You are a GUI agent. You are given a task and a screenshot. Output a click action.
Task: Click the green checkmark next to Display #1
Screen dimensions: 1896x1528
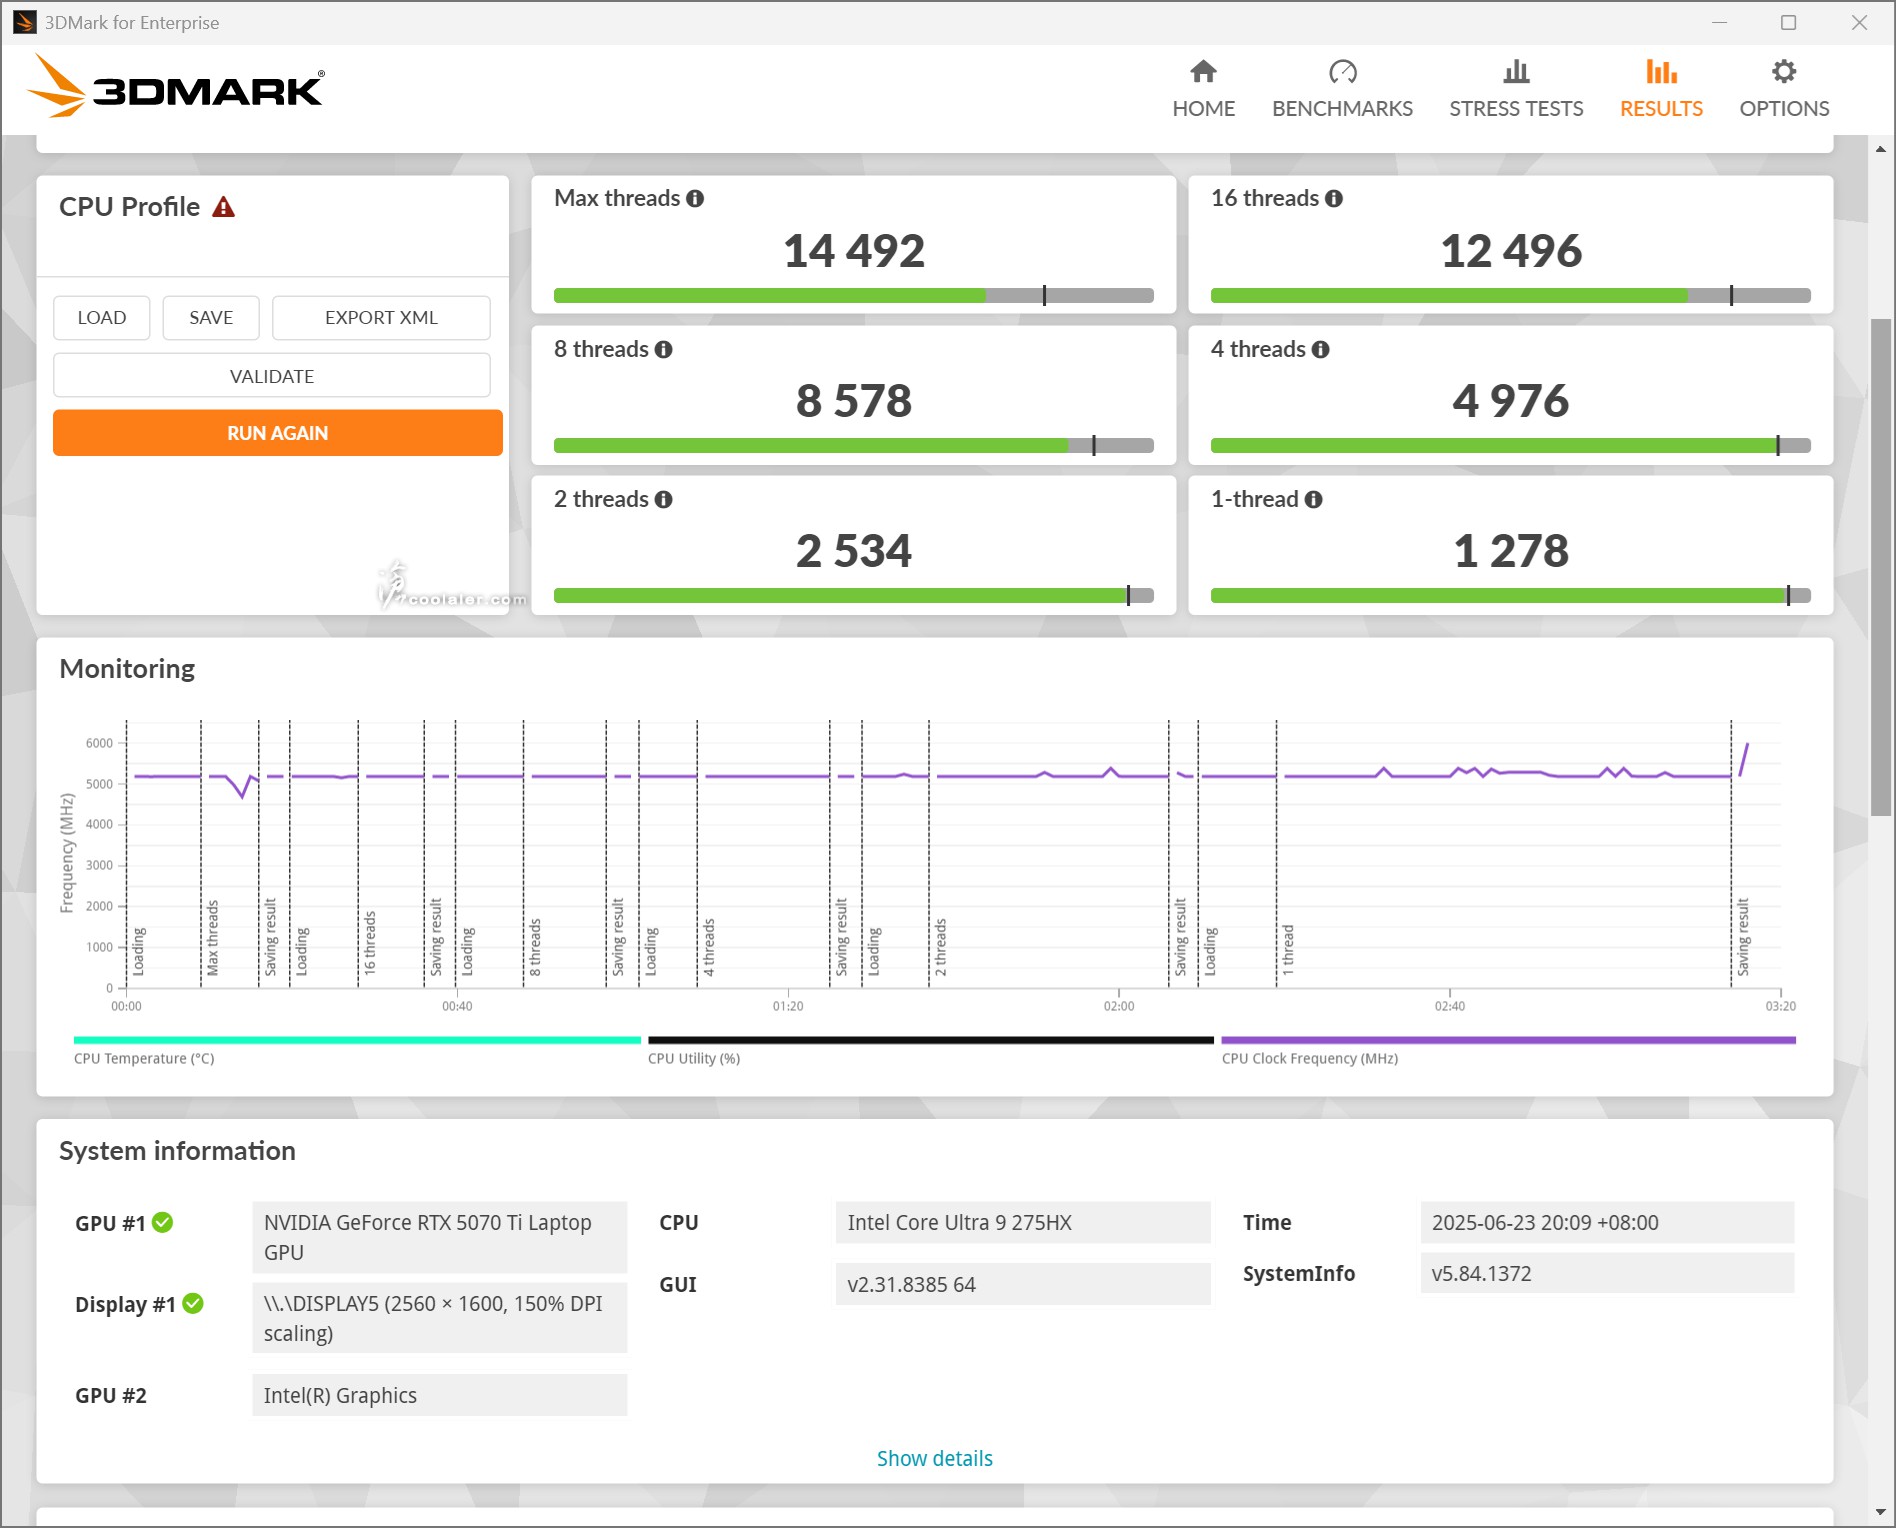click(x=193, y=1304)
